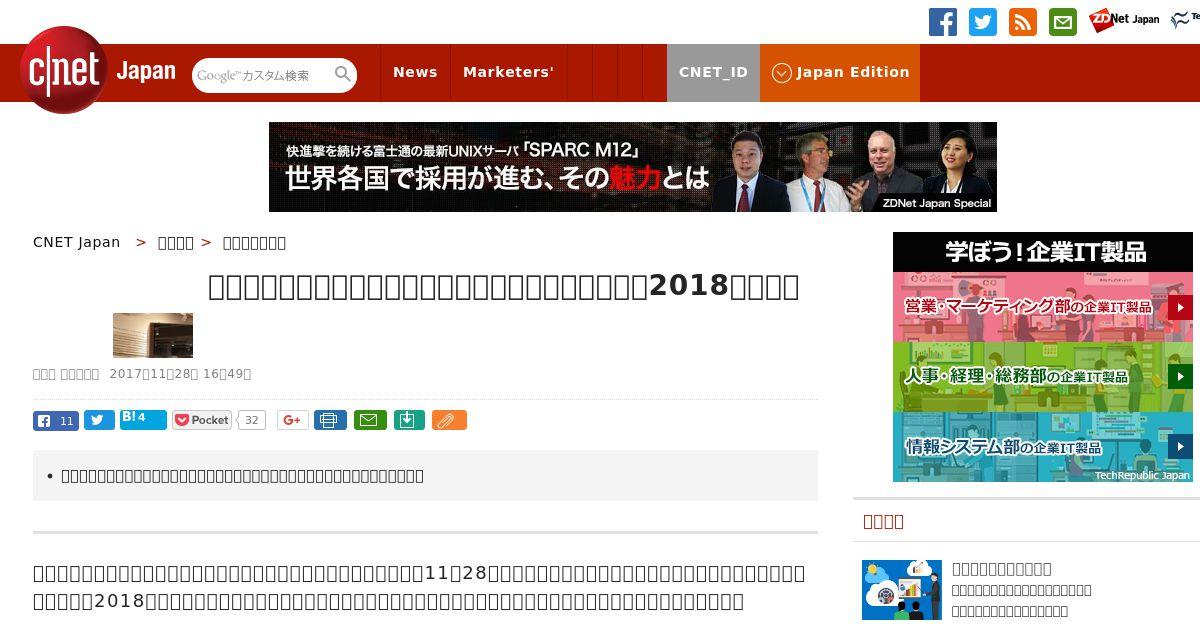Open the article thumbnail image
This screenshot has height=630, width=1200.
point(153,335)
